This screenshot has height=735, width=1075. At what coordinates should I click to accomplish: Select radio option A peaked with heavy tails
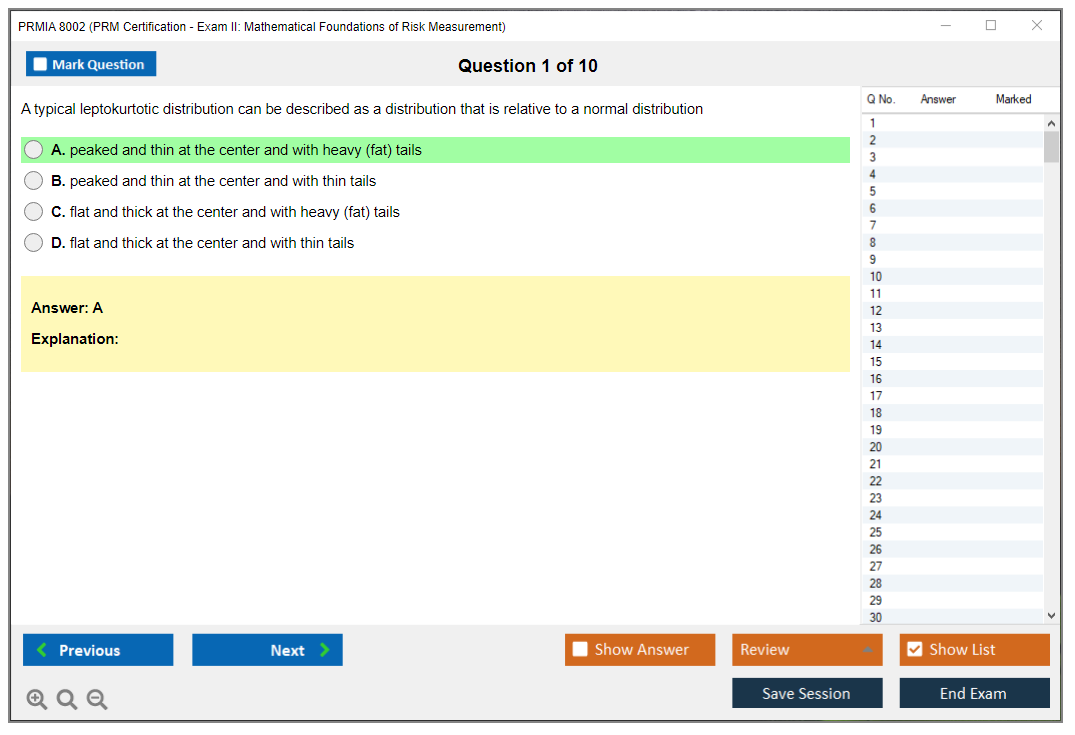[34, 150]
